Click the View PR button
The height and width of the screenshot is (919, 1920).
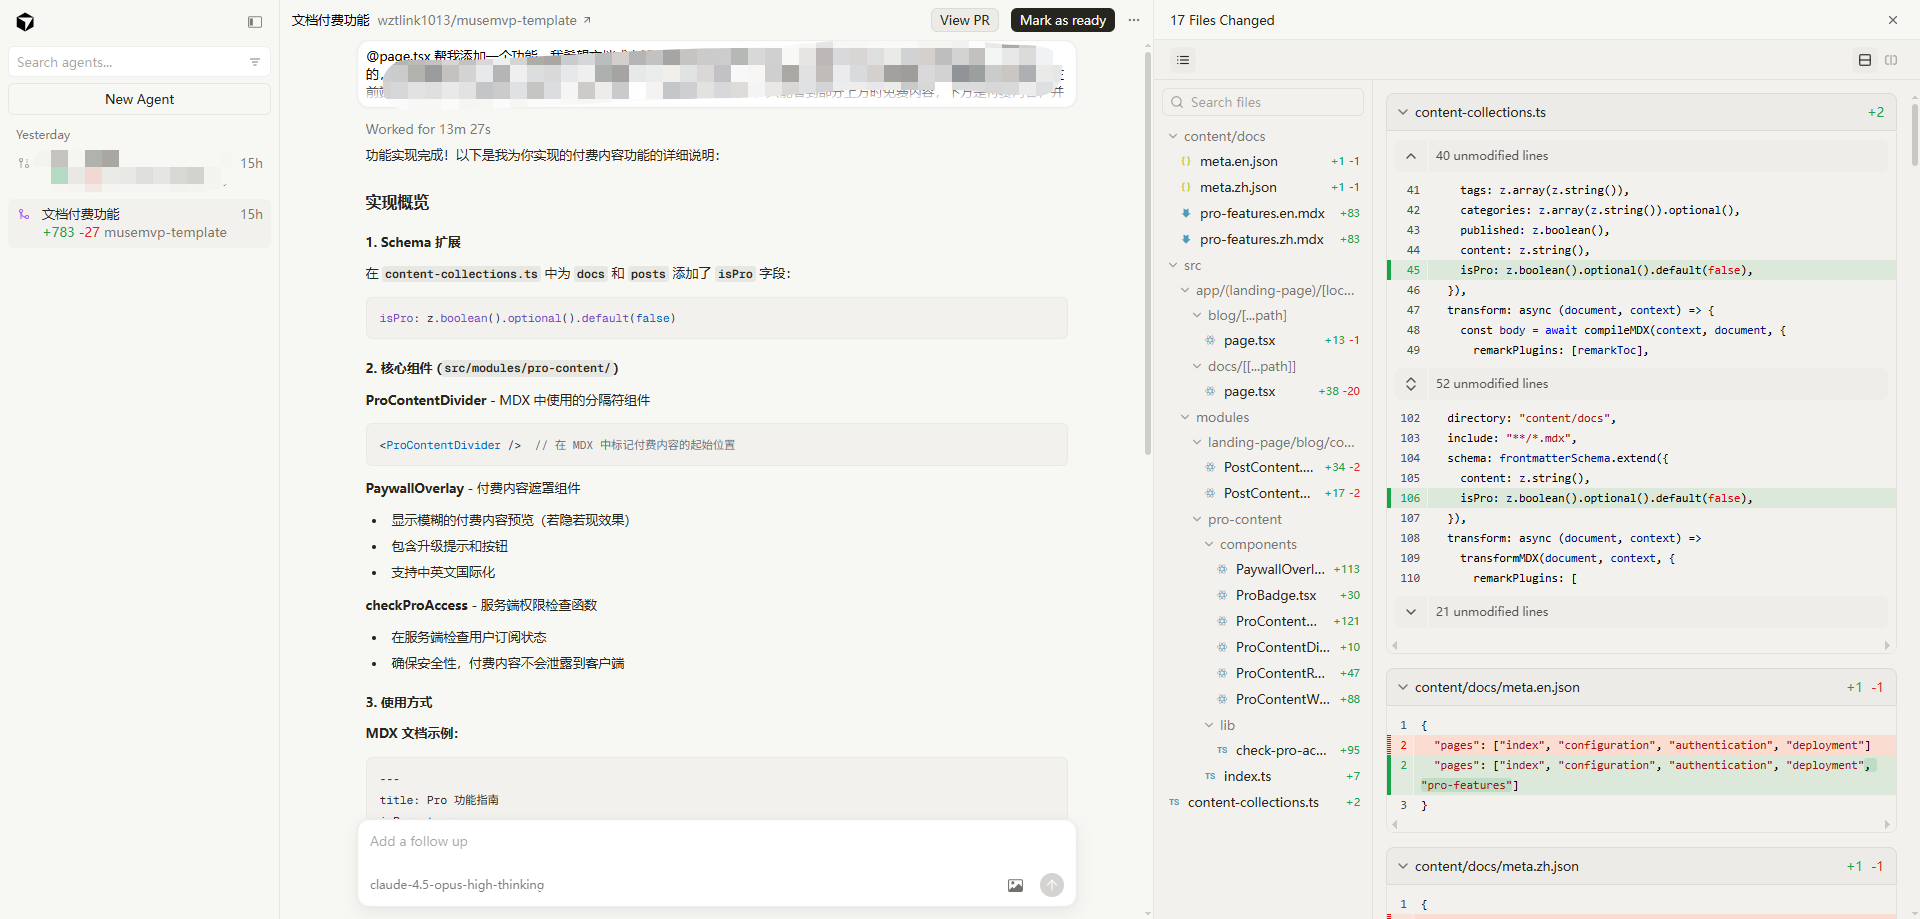coord(964,20)
